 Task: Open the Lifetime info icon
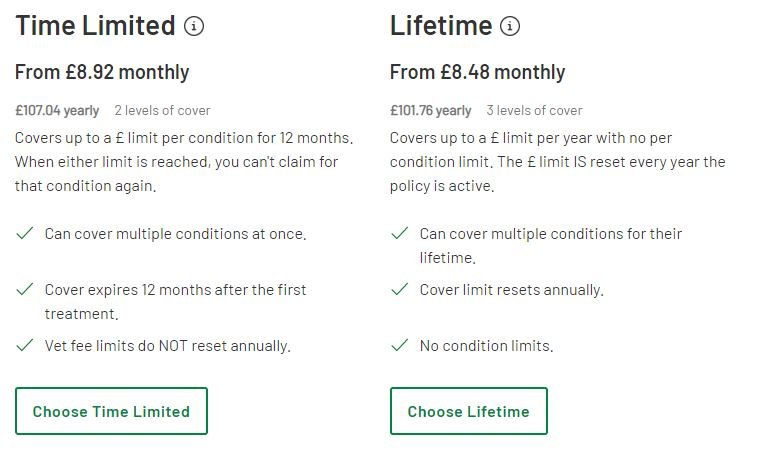[510, 26]
